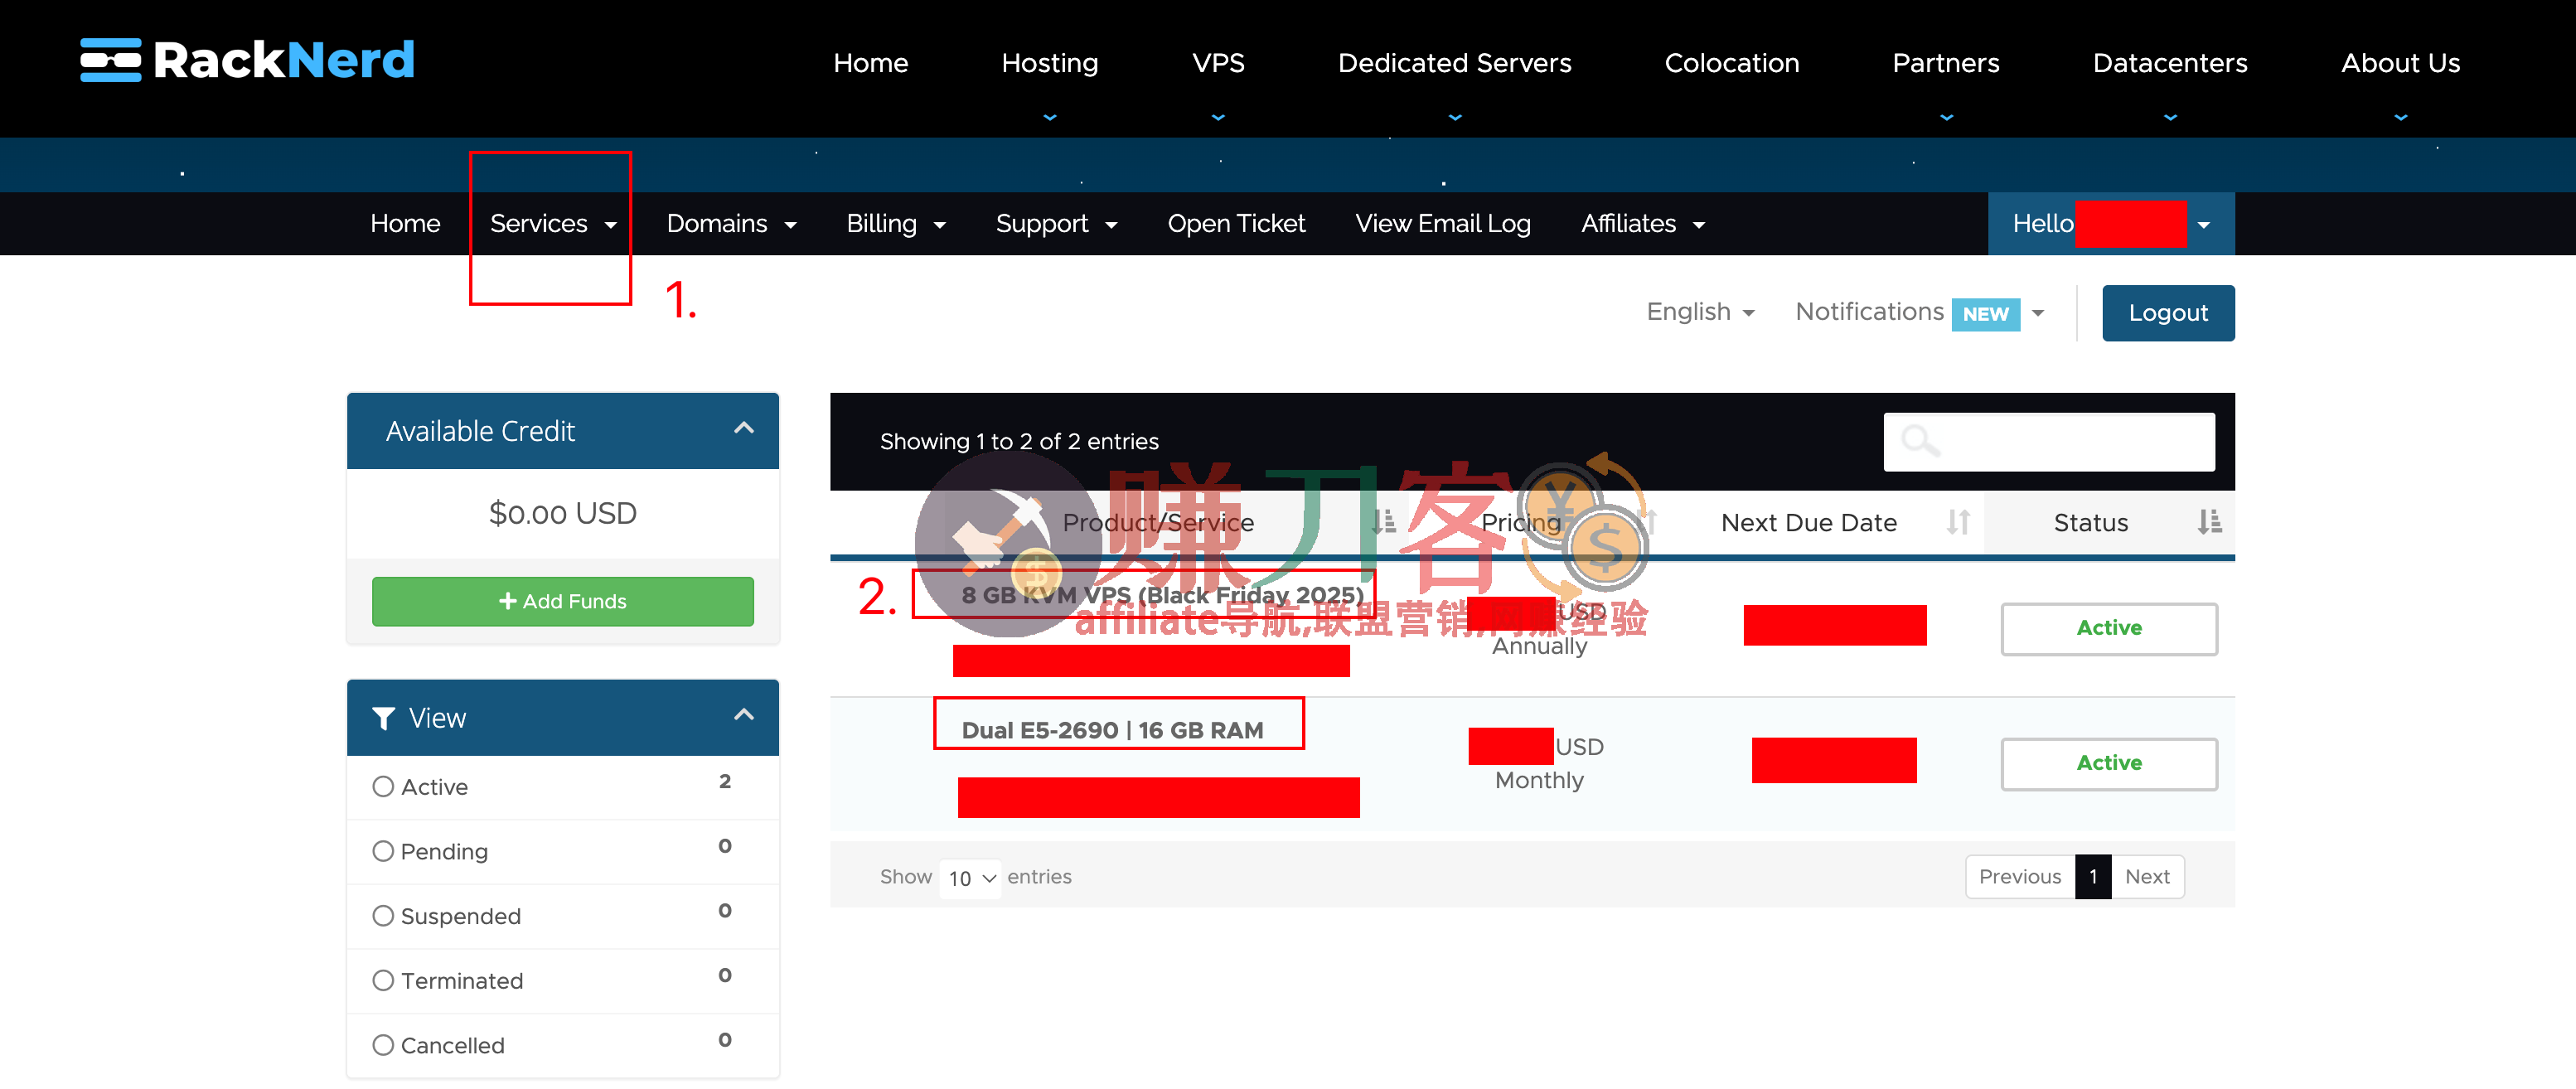Click the filter funnel icon beside View
Viewport: 2576px width, 1089px height.
pos(384,718)
